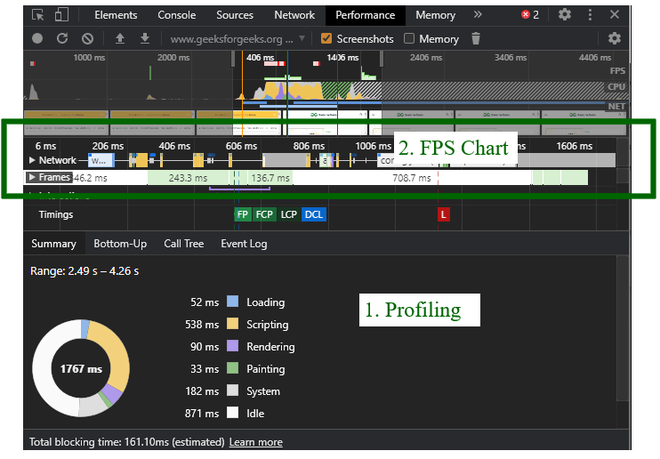The width and height of the screenshot is (660, 459).
Task: Click the Rendering purple color swatch
Action: (x=233, y=346)
